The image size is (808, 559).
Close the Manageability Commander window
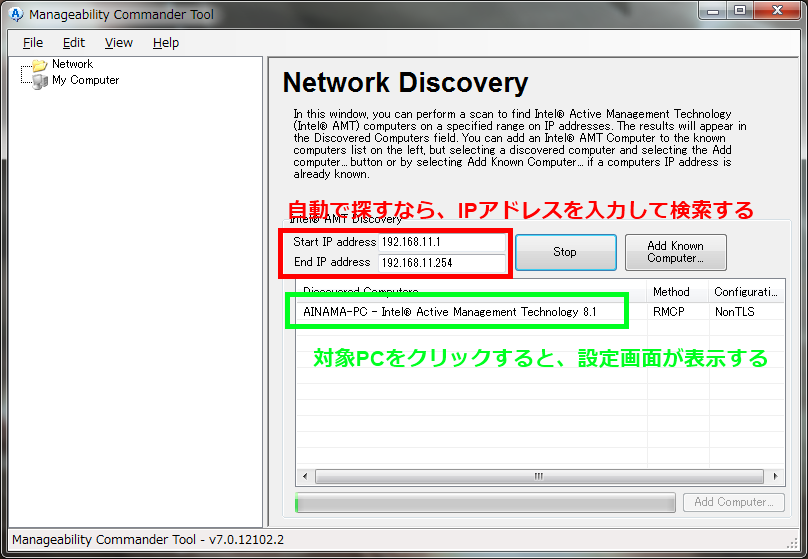pyautogui.click(x=777, y=11)
